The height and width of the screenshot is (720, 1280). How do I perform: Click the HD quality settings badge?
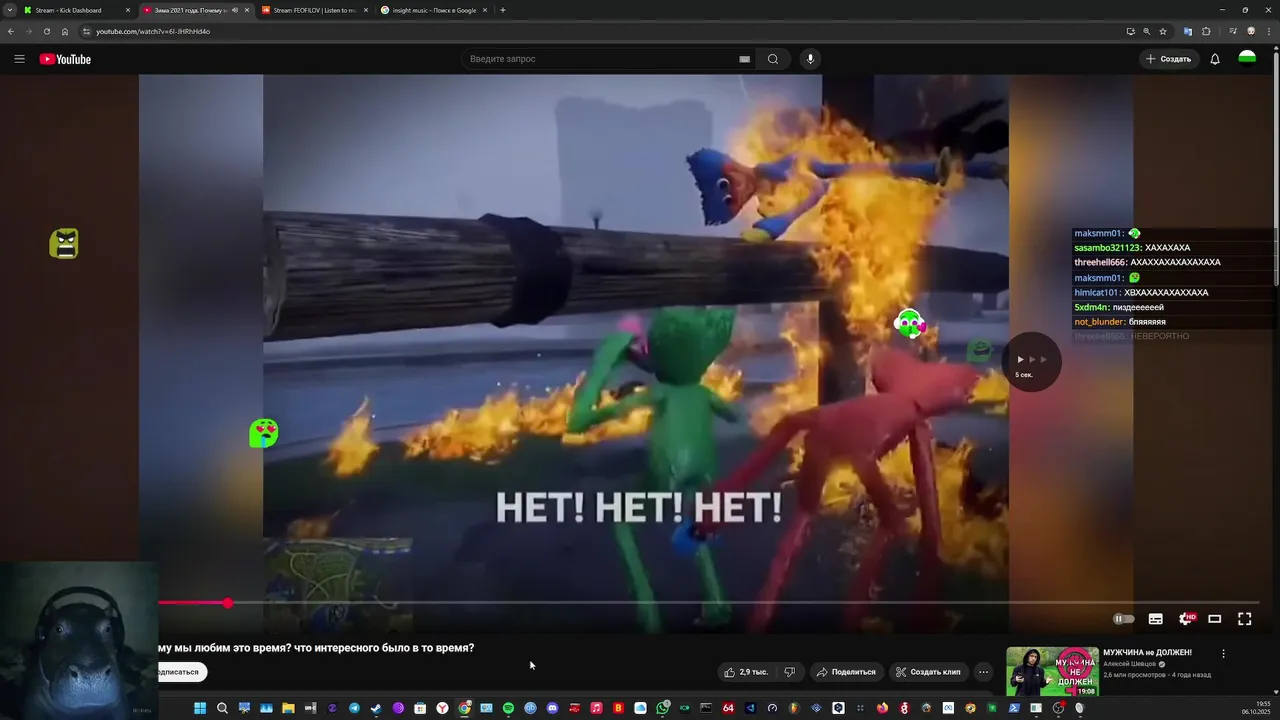(x=1190, y=616)
